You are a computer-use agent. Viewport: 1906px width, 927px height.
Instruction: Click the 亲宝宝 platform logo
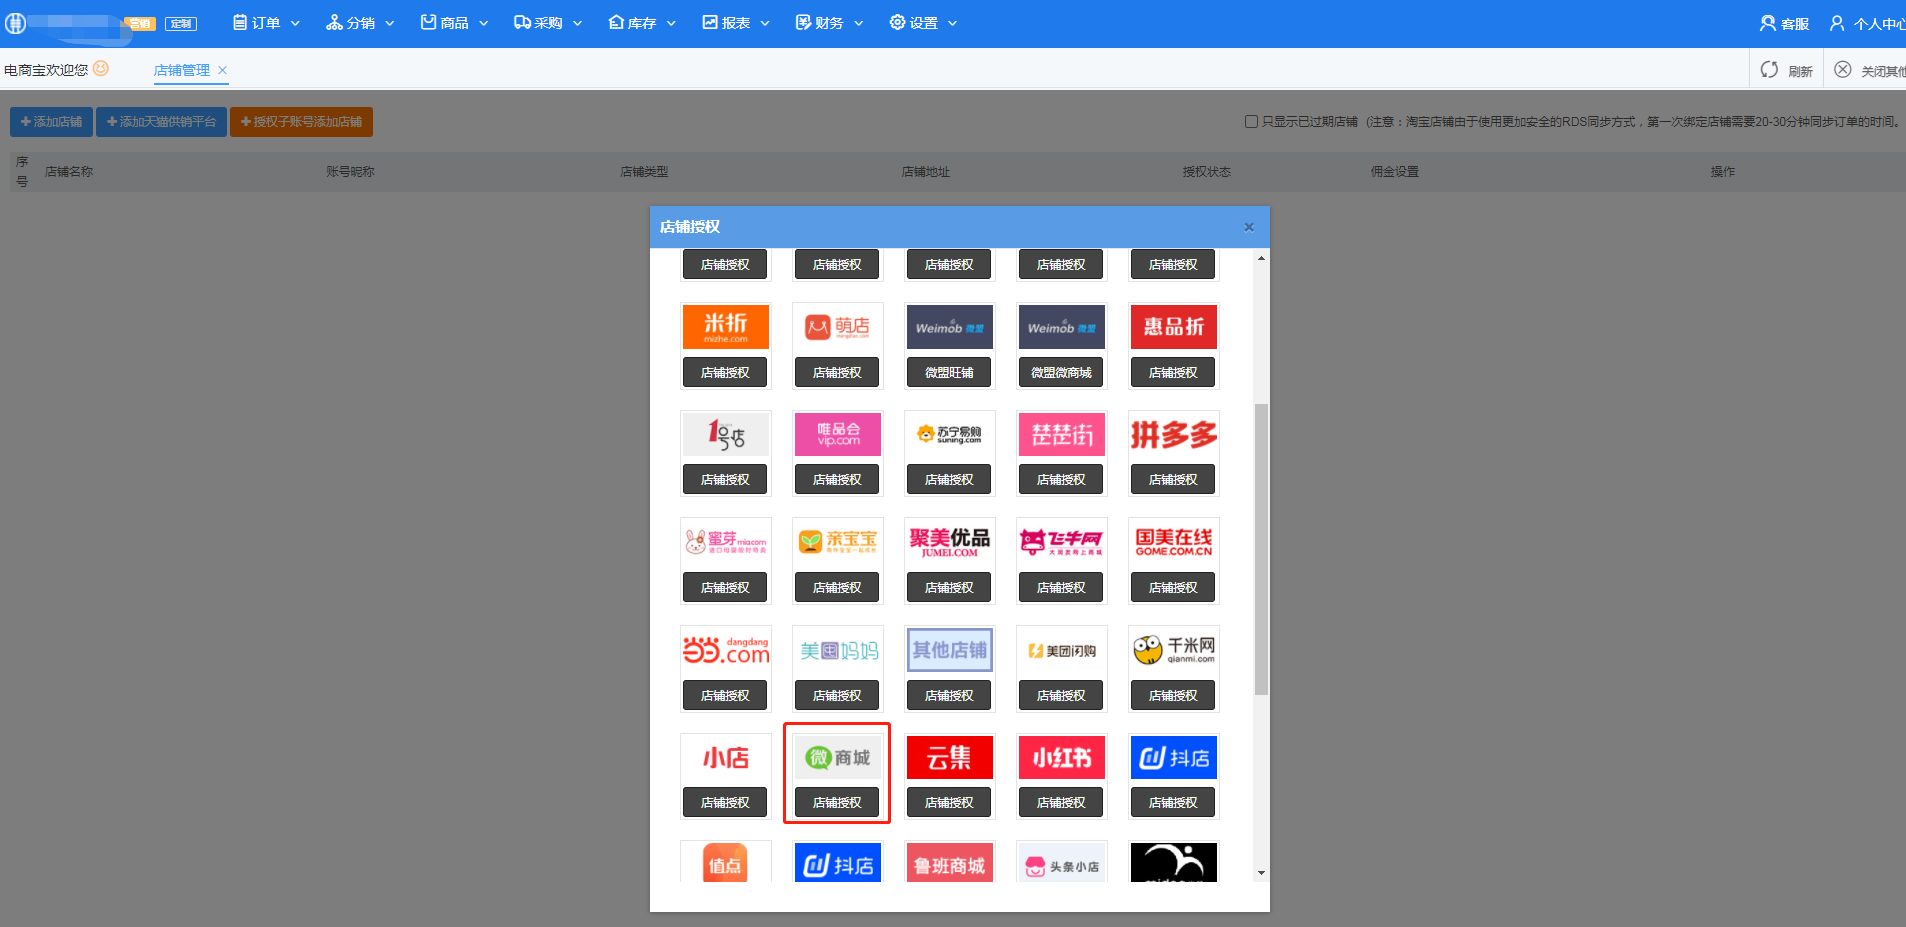tap(837, 542)
